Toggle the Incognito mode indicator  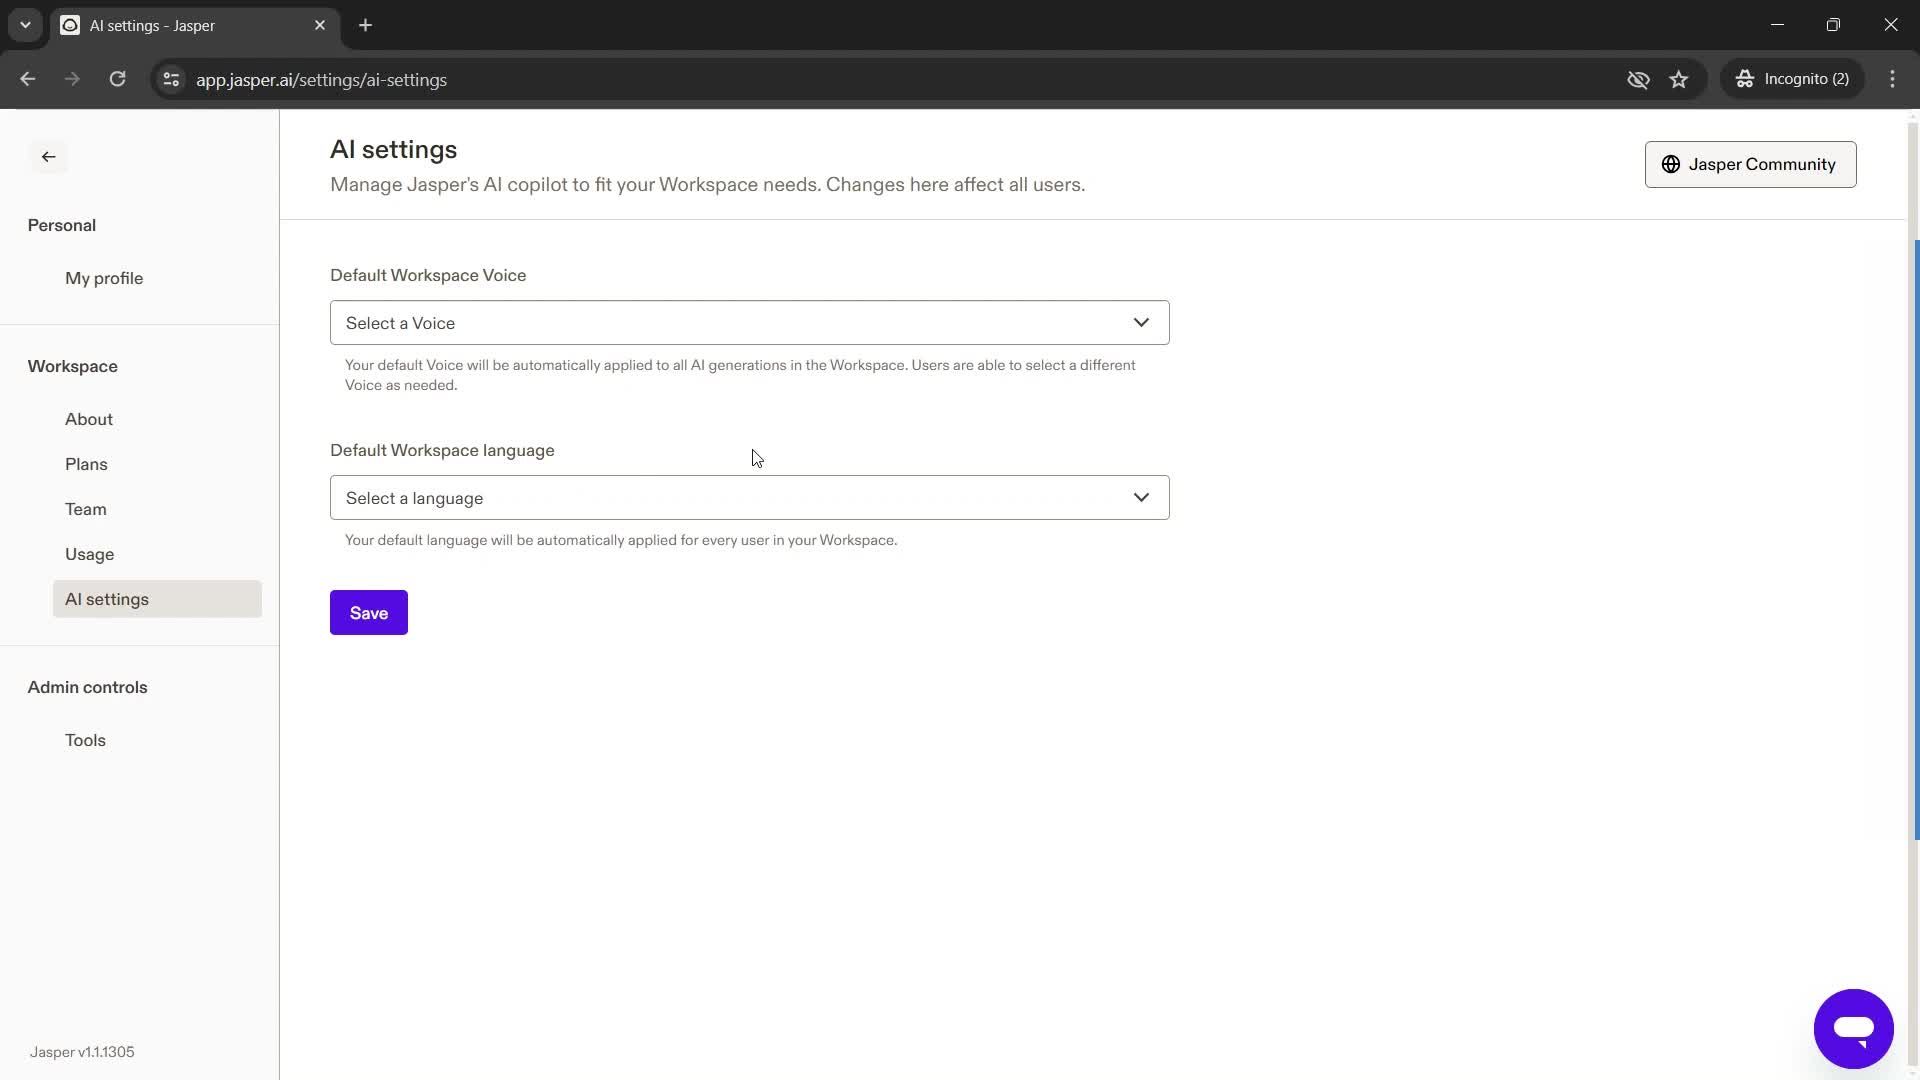tap(1795, 79)
